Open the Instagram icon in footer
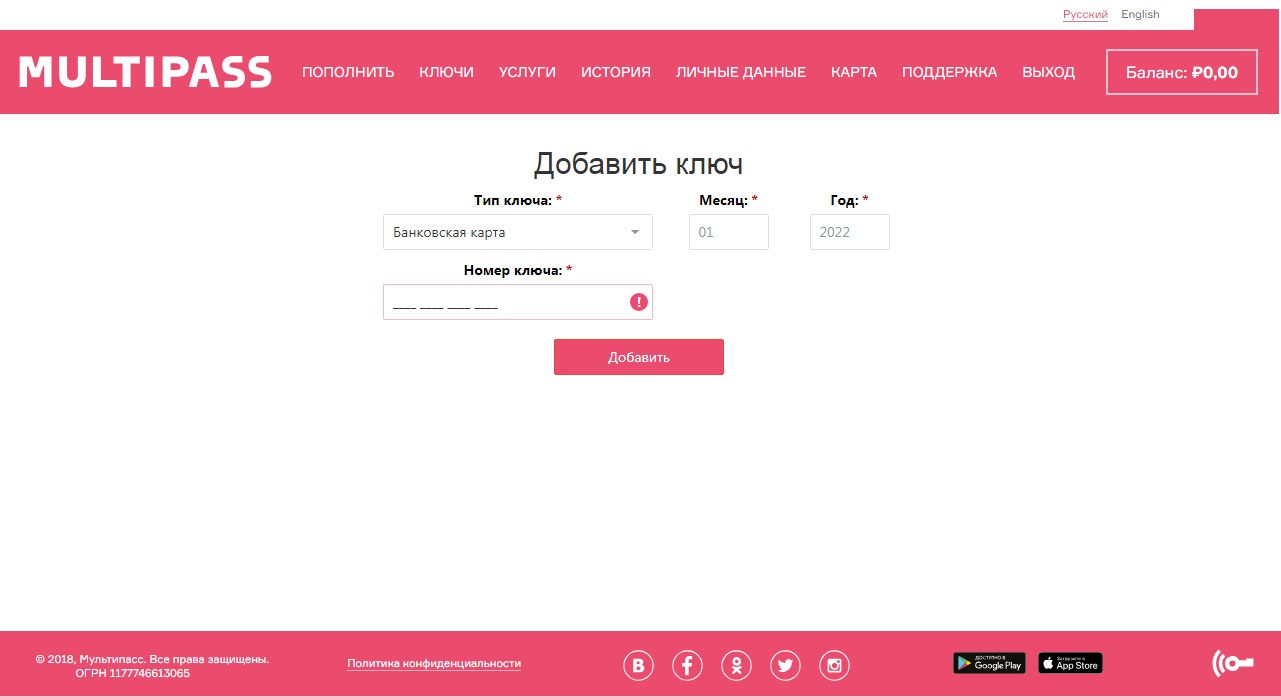The image size is (1281, 697). click(x=835, y=665)
